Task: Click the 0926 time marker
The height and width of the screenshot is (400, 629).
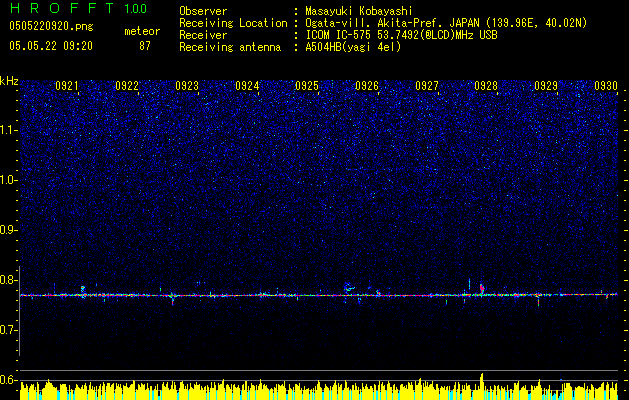Action: click(367, 85)
